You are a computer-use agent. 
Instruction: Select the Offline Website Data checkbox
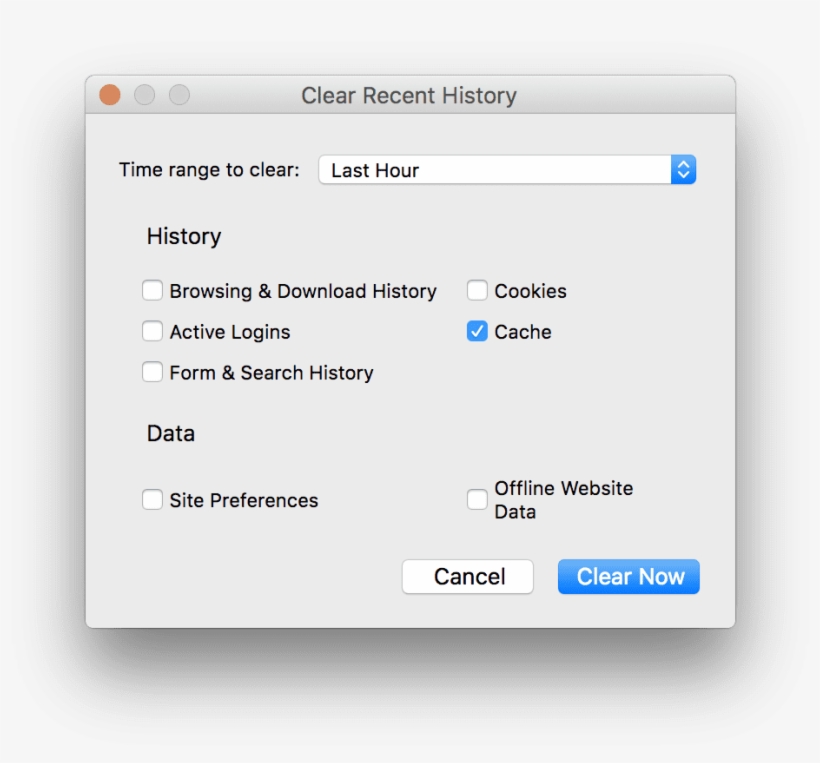point(477,500)
